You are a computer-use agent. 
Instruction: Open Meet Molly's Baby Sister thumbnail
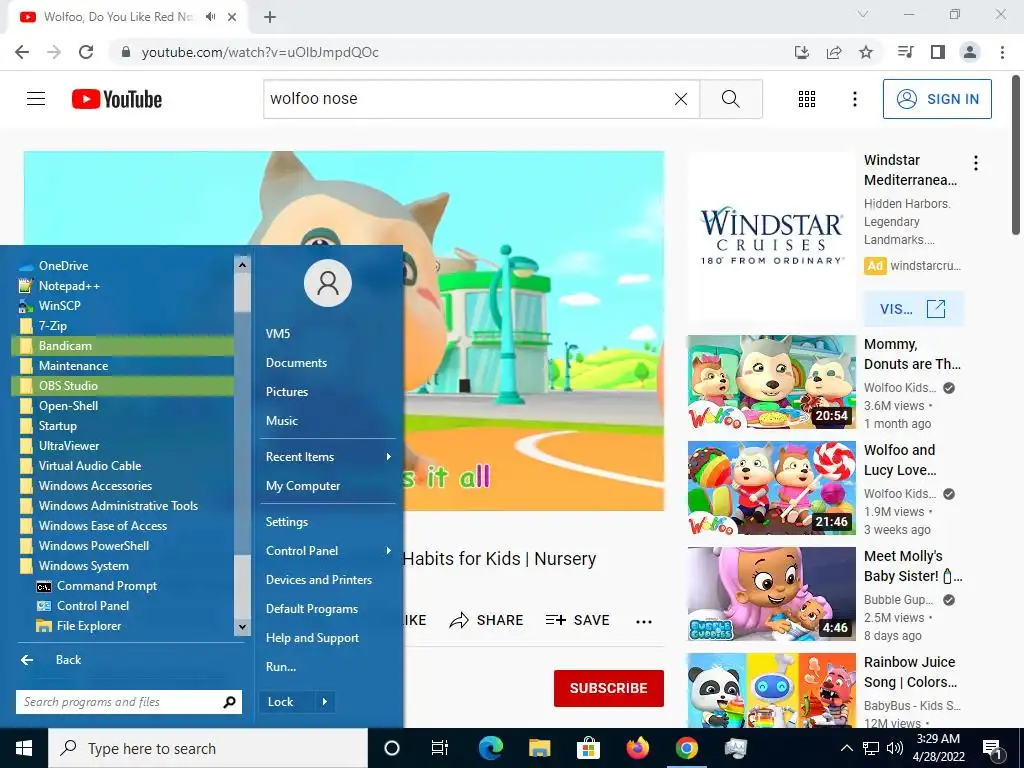(x=771, y=594)
